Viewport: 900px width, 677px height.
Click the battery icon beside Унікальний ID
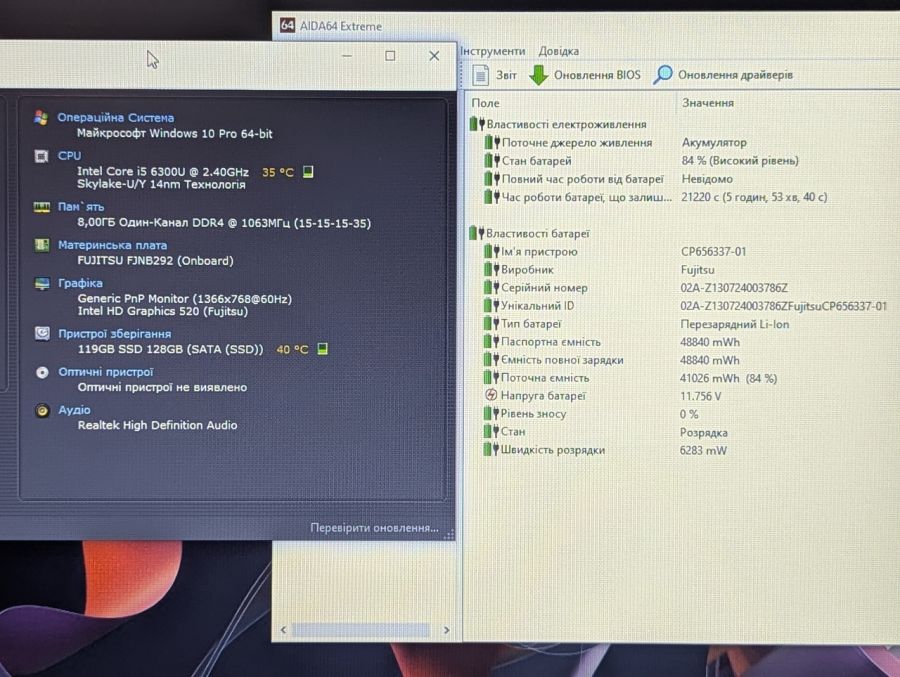[491, 305]
